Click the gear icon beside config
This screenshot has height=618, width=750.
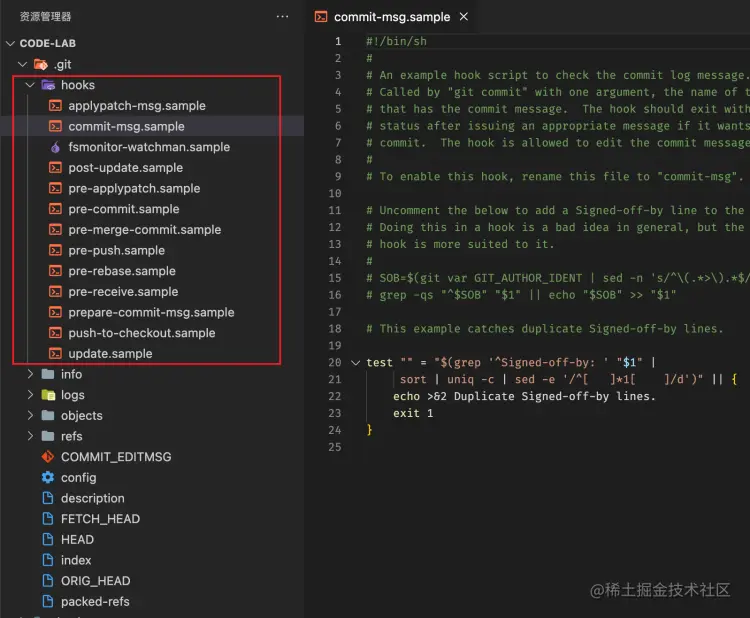(x=48, y=477)
